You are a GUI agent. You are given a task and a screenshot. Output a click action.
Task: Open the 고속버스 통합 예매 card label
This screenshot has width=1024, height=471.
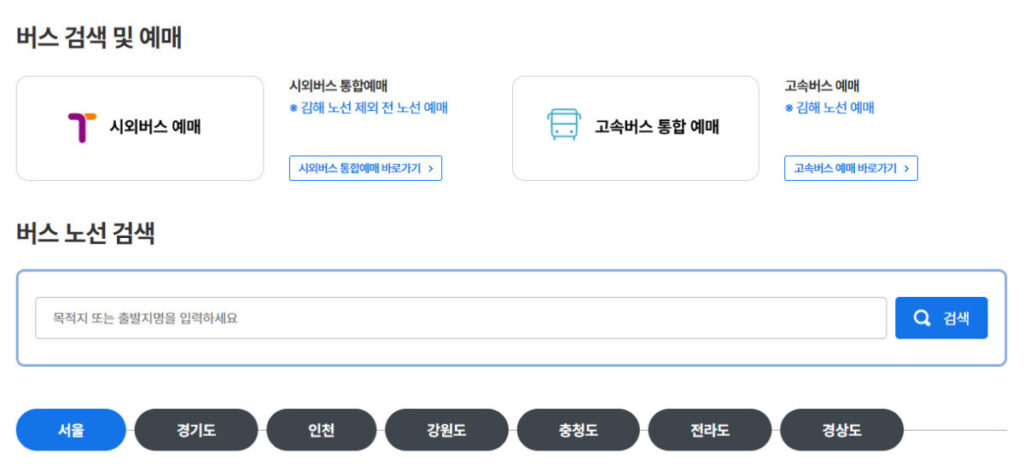[x=657, y=127]
